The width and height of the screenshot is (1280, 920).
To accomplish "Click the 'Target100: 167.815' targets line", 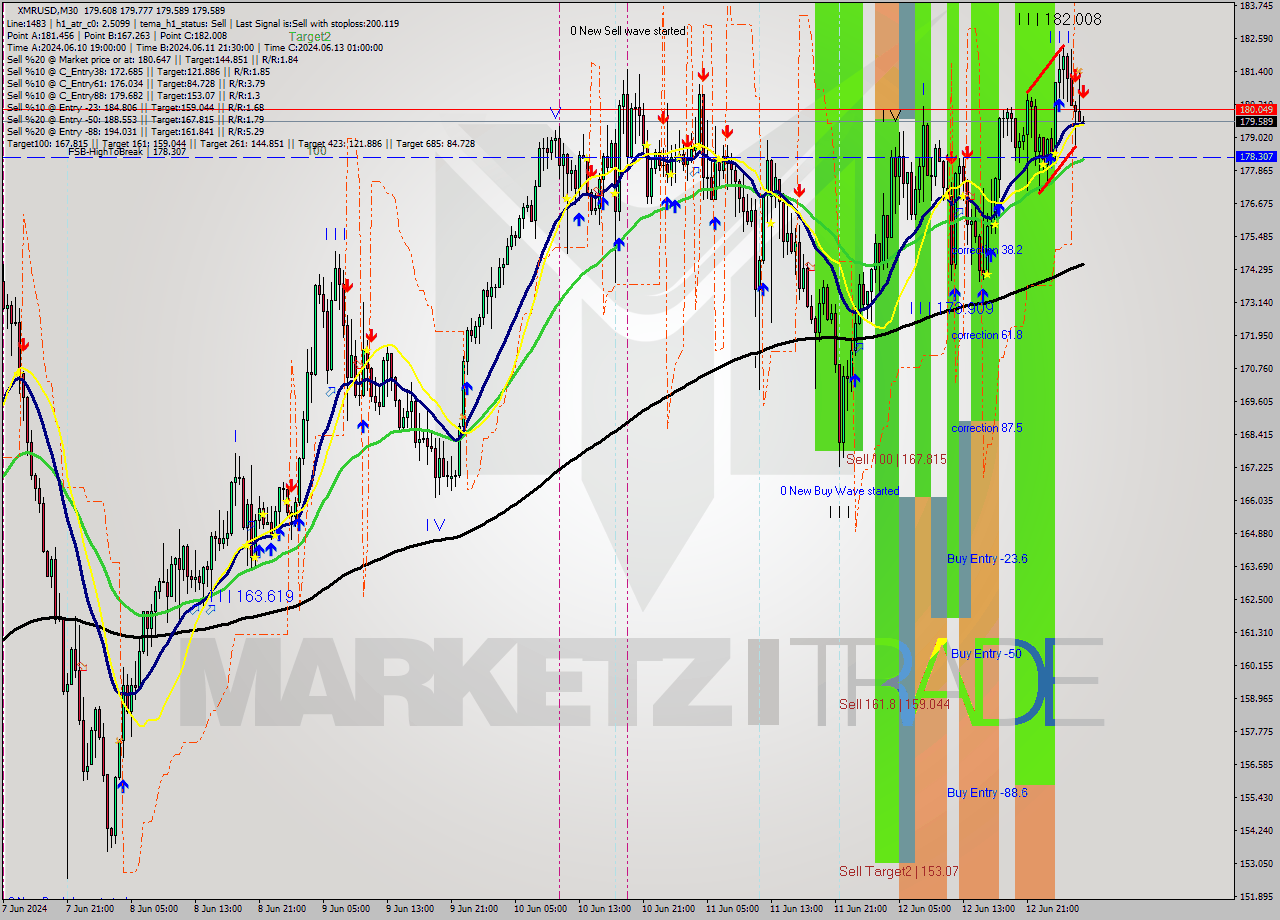I will [240, 143].
